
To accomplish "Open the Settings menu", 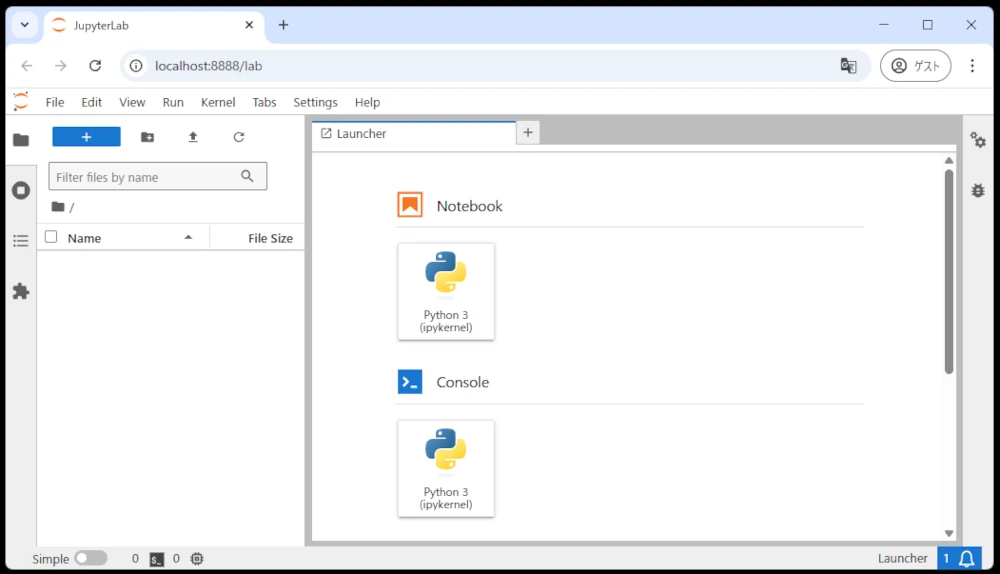I will pos(315,102).
